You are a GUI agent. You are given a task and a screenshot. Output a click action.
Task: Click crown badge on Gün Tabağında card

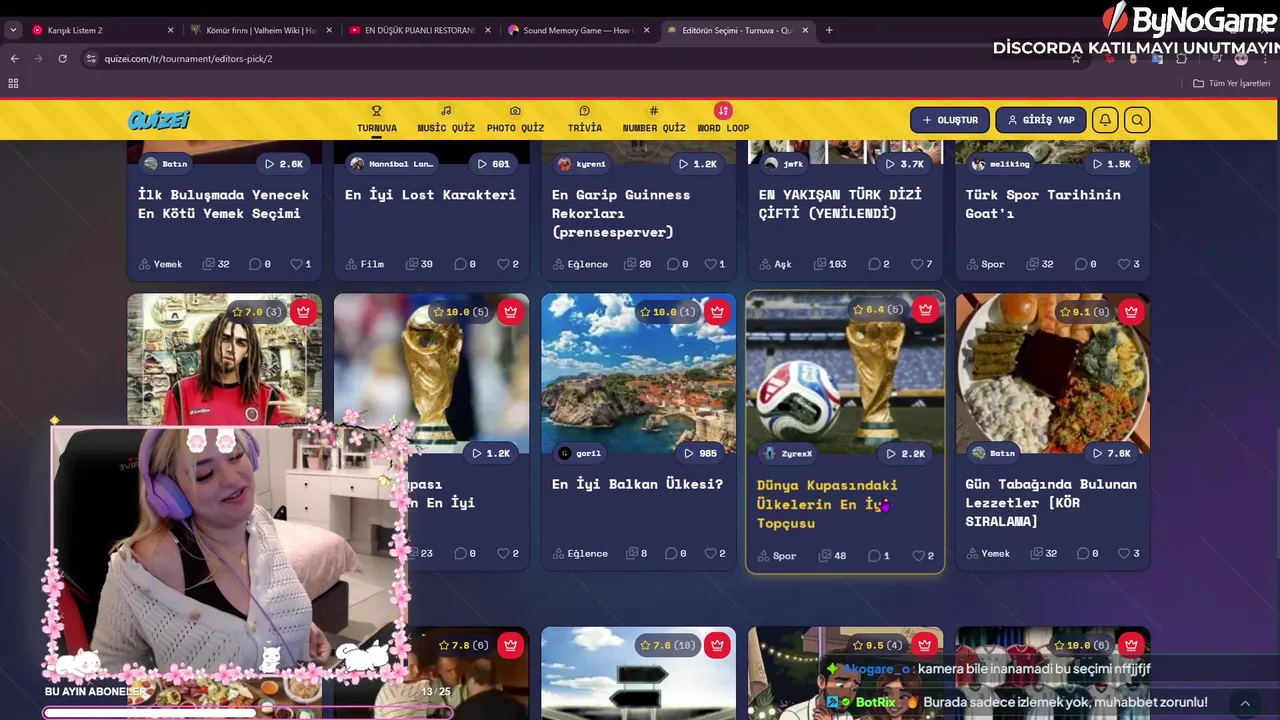pyautogui.click(x=1131, y=312)
